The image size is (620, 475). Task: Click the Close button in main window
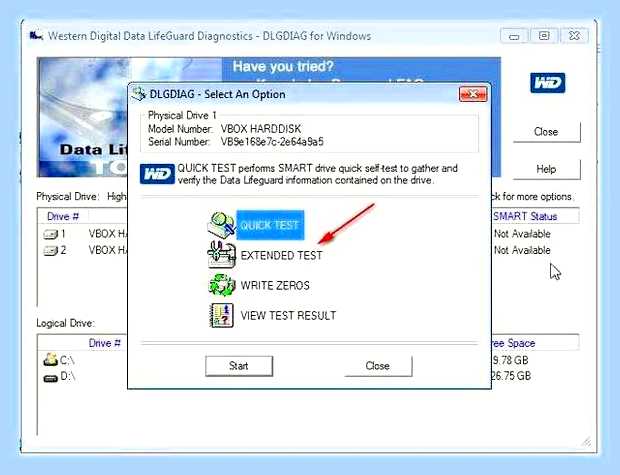point(546,132)
